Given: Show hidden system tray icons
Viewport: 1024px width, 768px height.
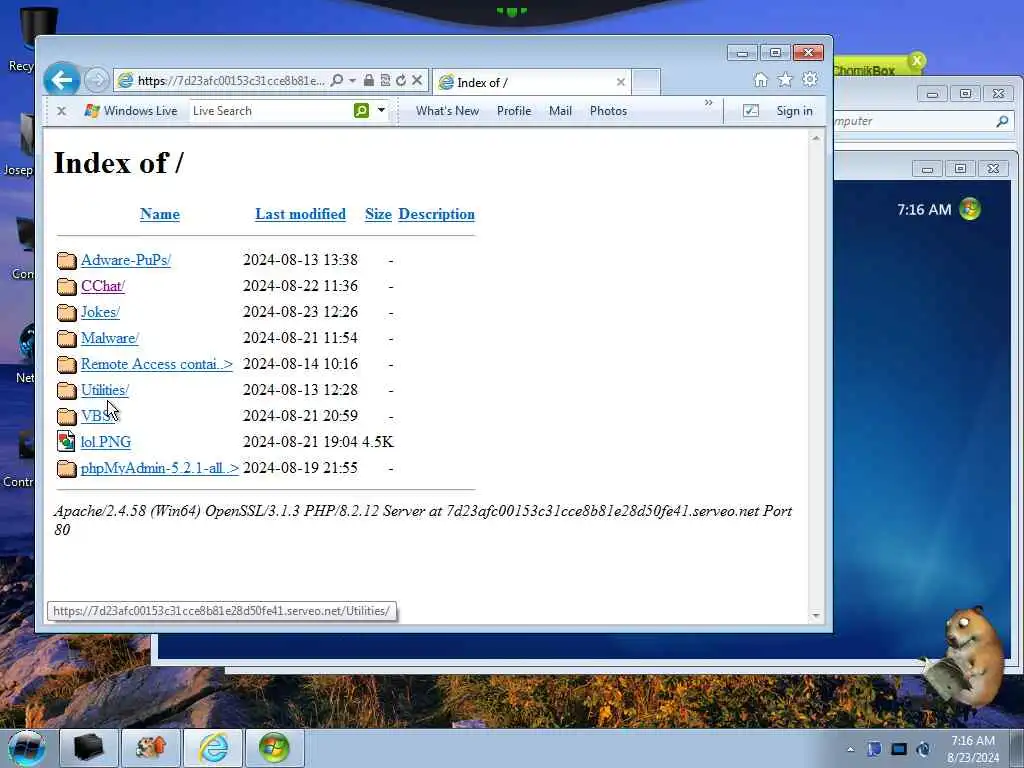Looking at the screenshot, I should click(x=850, y=750).
